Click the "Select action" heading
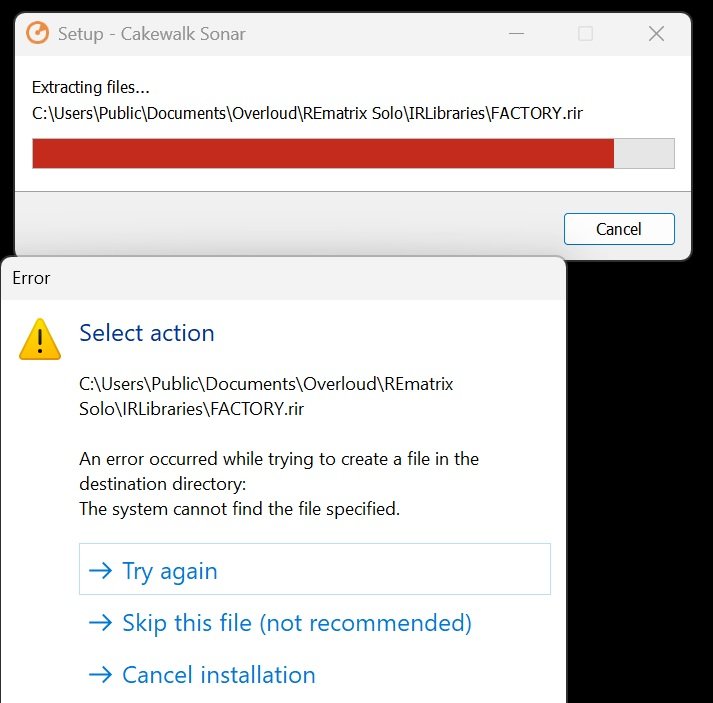Screen dimensions: 713x703 [x=146, y=333]
